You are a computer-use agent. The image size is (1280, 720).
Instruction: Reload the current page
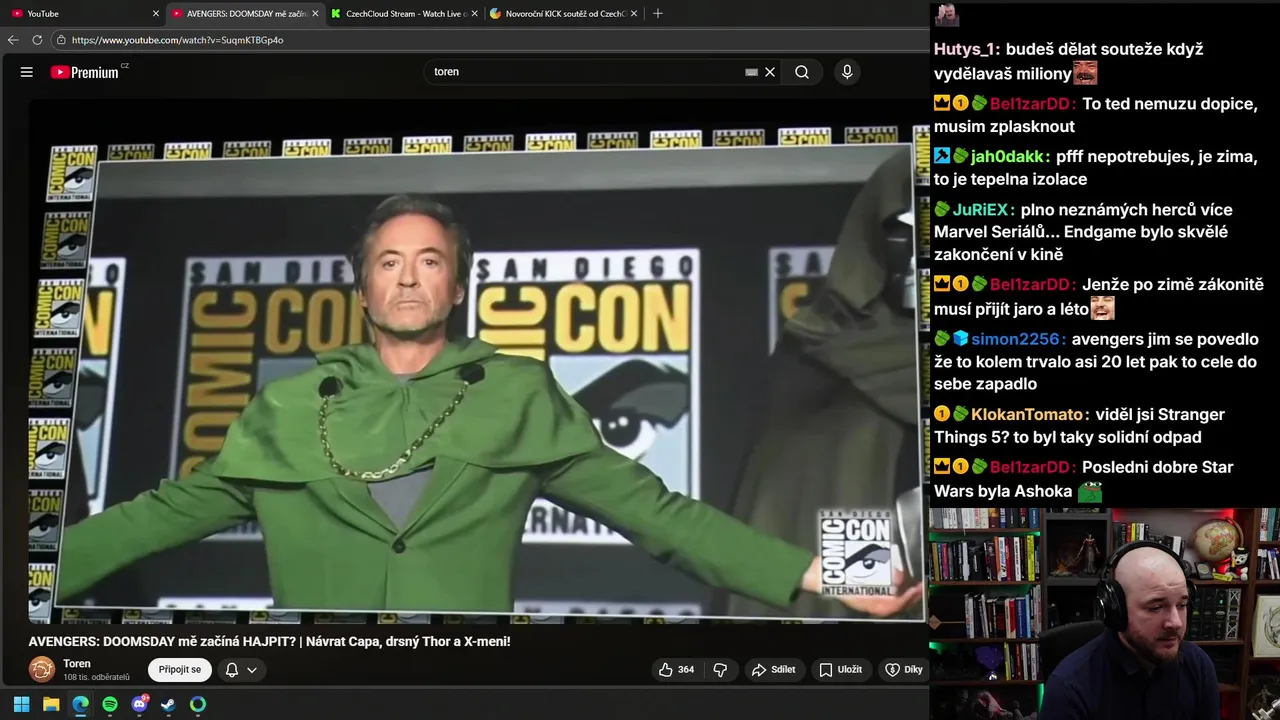[37, 40]
